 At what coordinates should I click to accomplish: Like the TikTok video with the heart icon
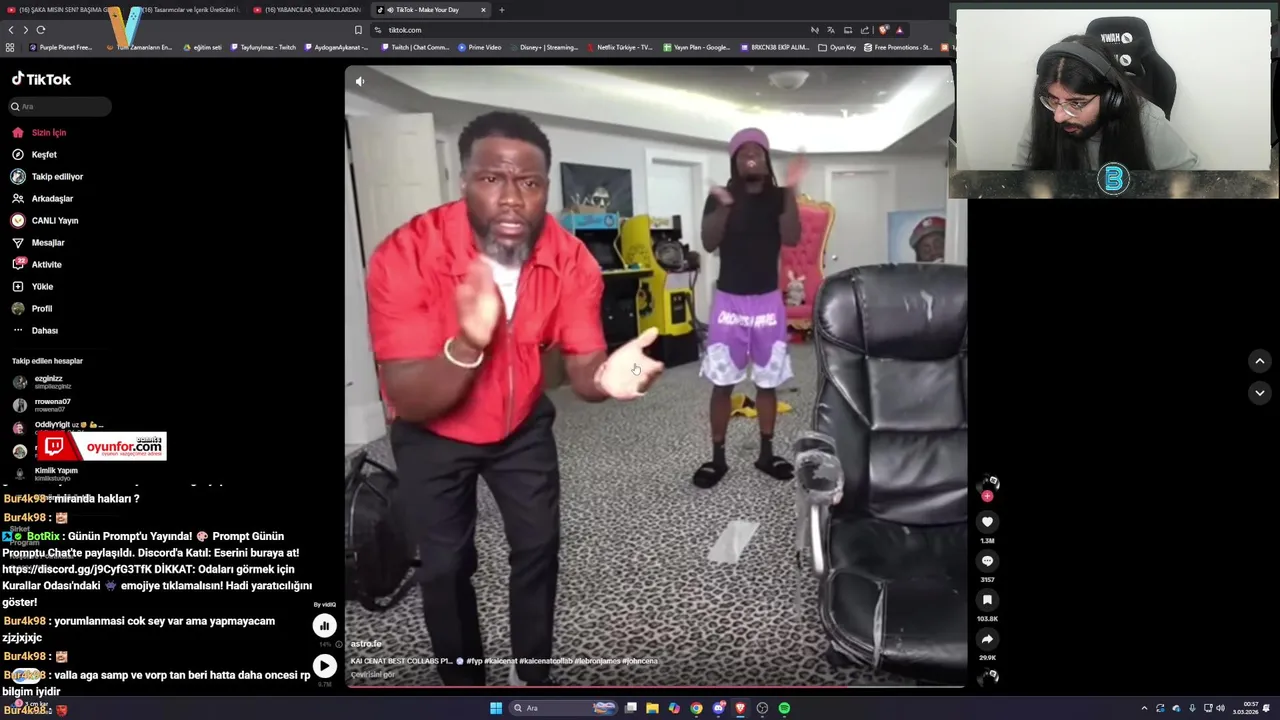point(987,522)
